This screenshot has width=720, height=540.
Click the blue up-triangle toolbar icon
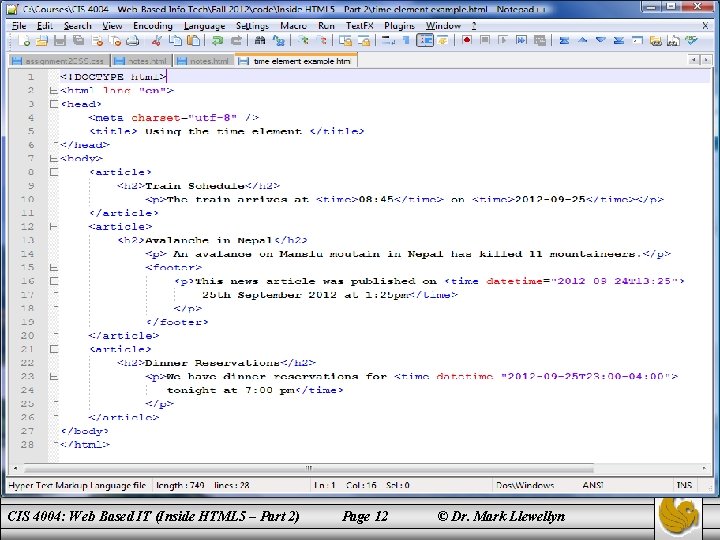pos(582,40)
